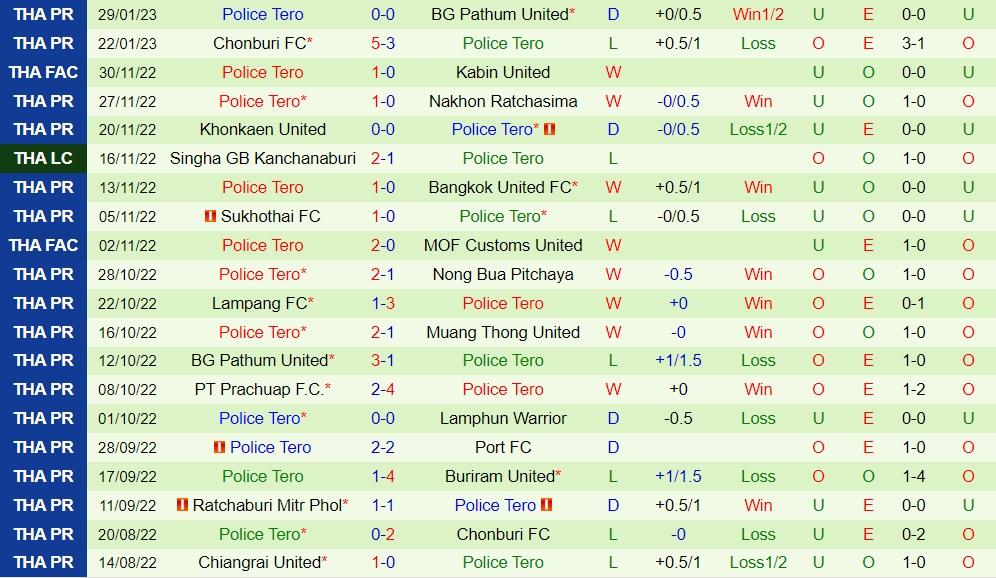The height and width of the screenshot is (578, 996).
Task: Click the 1-4 score against Buriram United
Action: click(383, 476)
